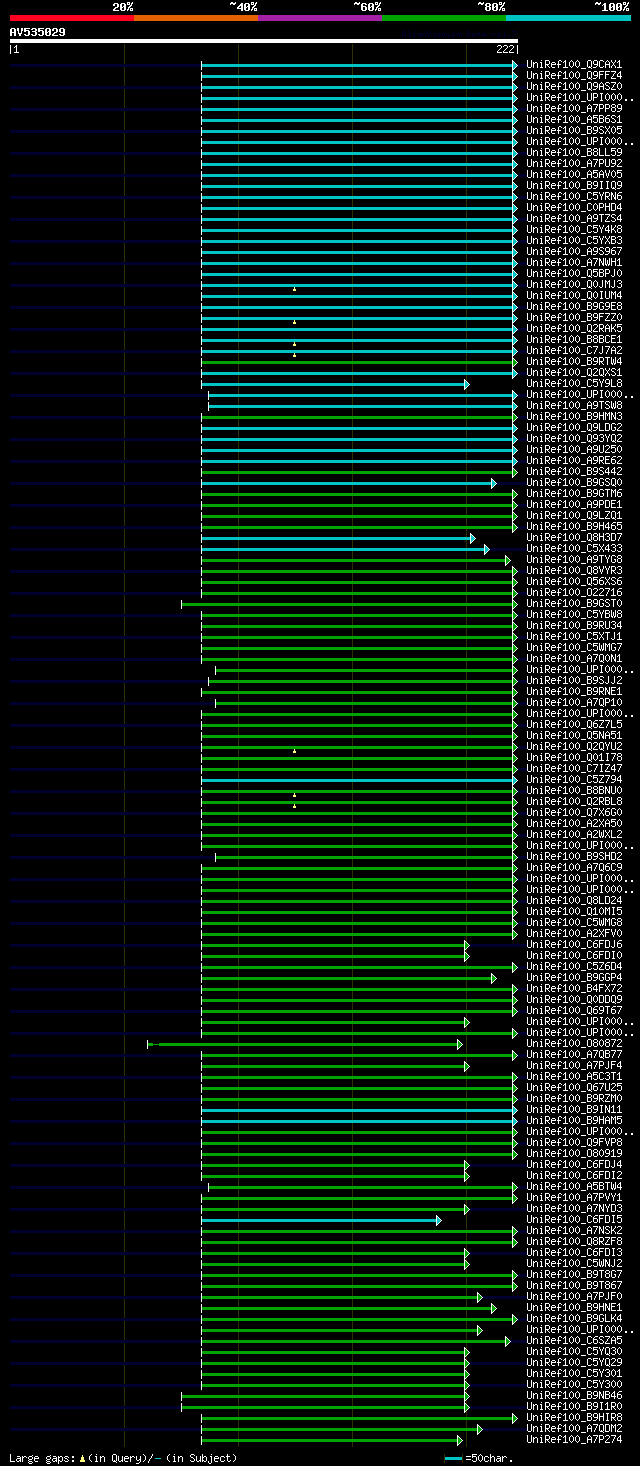The image size is (640, 1466).
Task: Click the cyan alignment bar for Q9CAX1
Action: 358,64
